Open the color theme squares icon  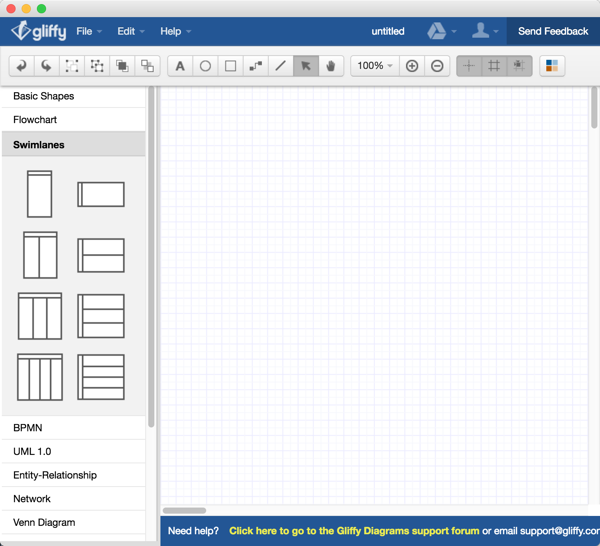[552, 66]
